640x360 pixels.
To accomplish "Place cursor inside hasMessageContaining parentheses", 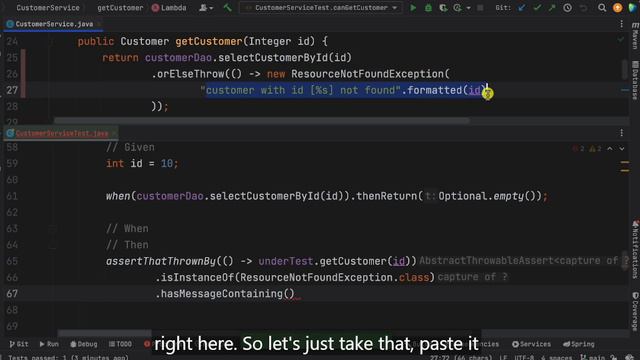I will (x=289, y=293).
